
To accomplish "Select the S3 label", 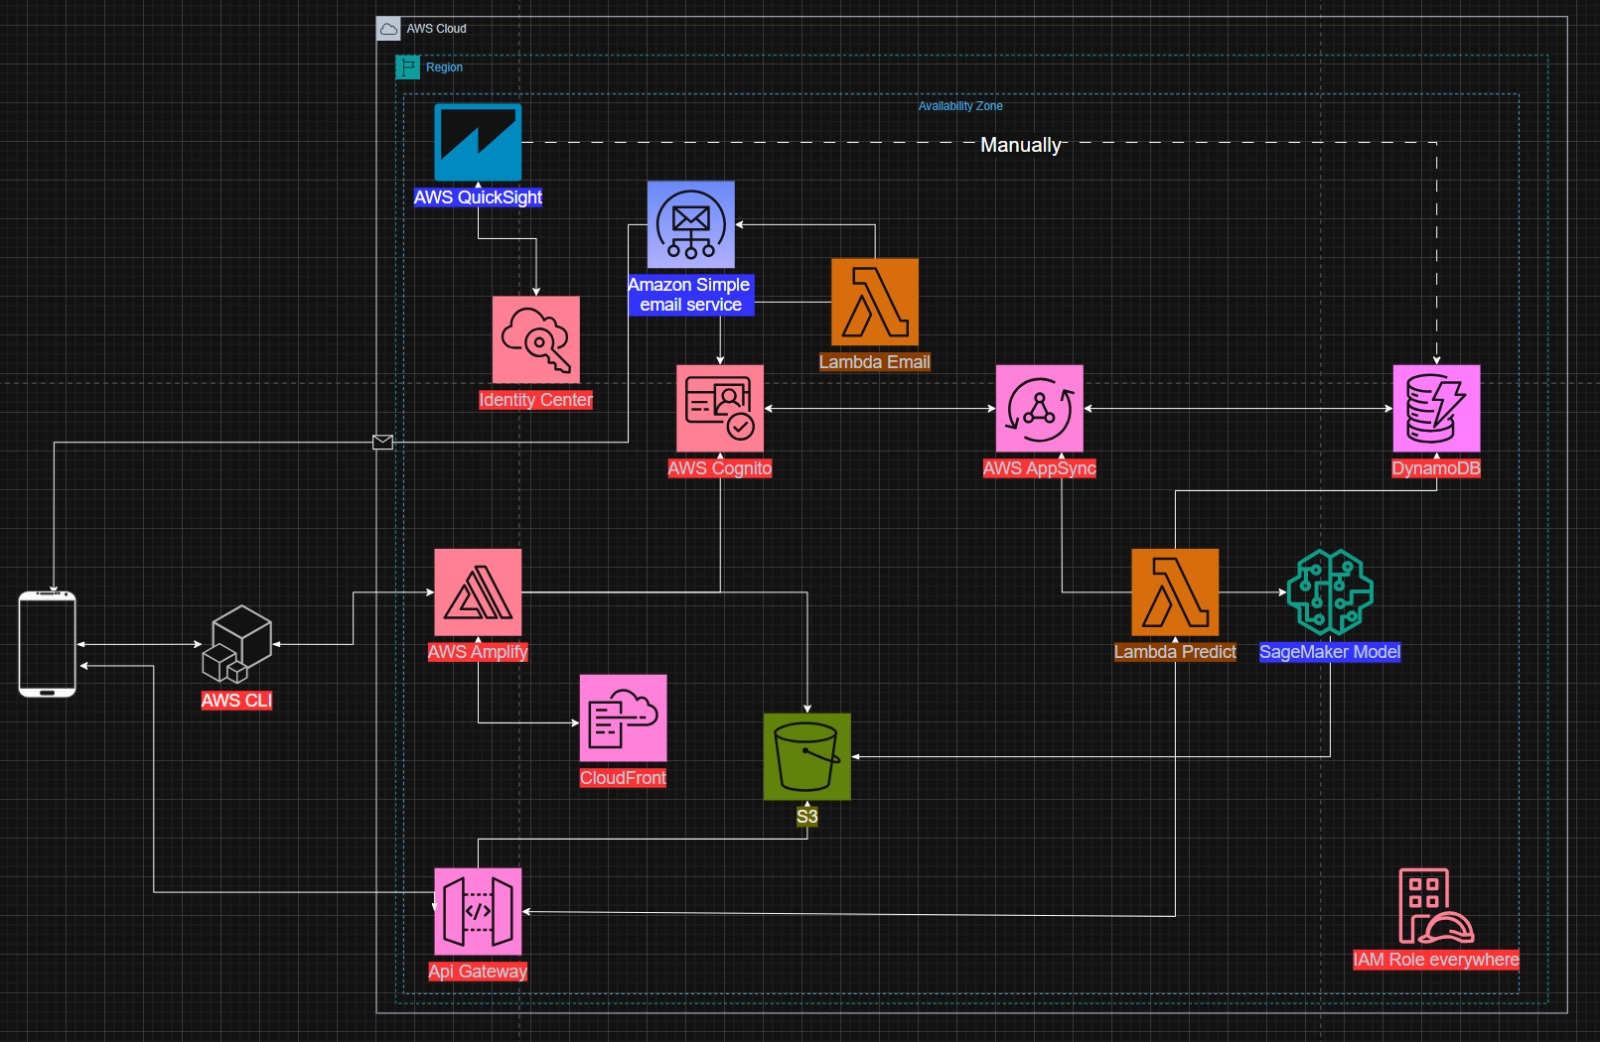I will coord(807,817).
